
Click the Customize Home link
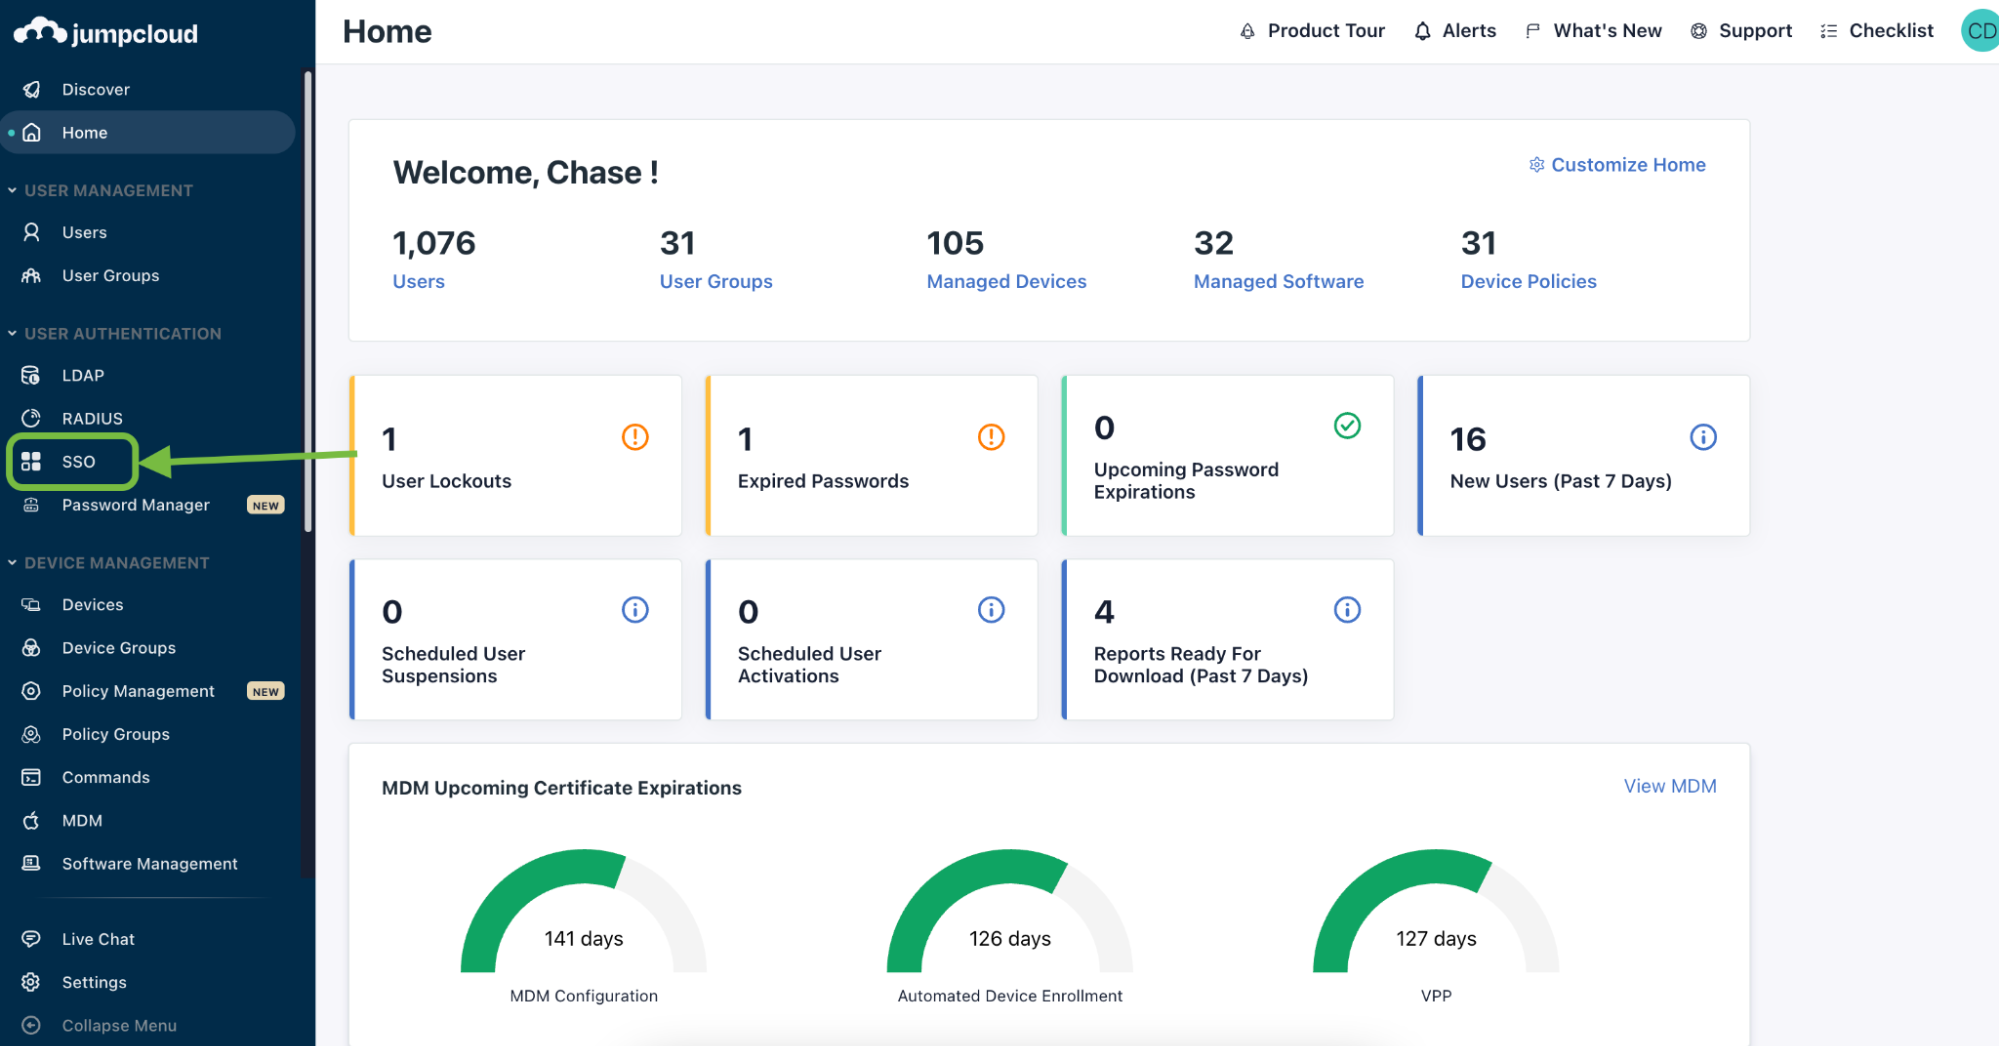coord(1617,165)
